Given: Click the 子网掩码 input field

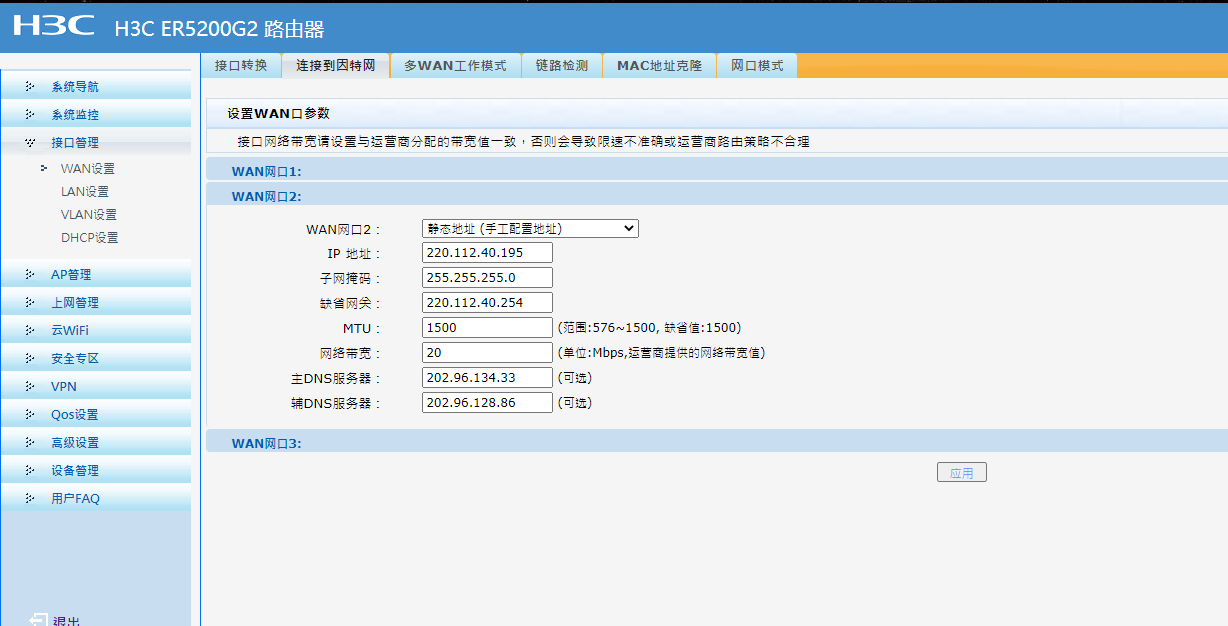Looking at the screenshot, I should coord(487,278).
